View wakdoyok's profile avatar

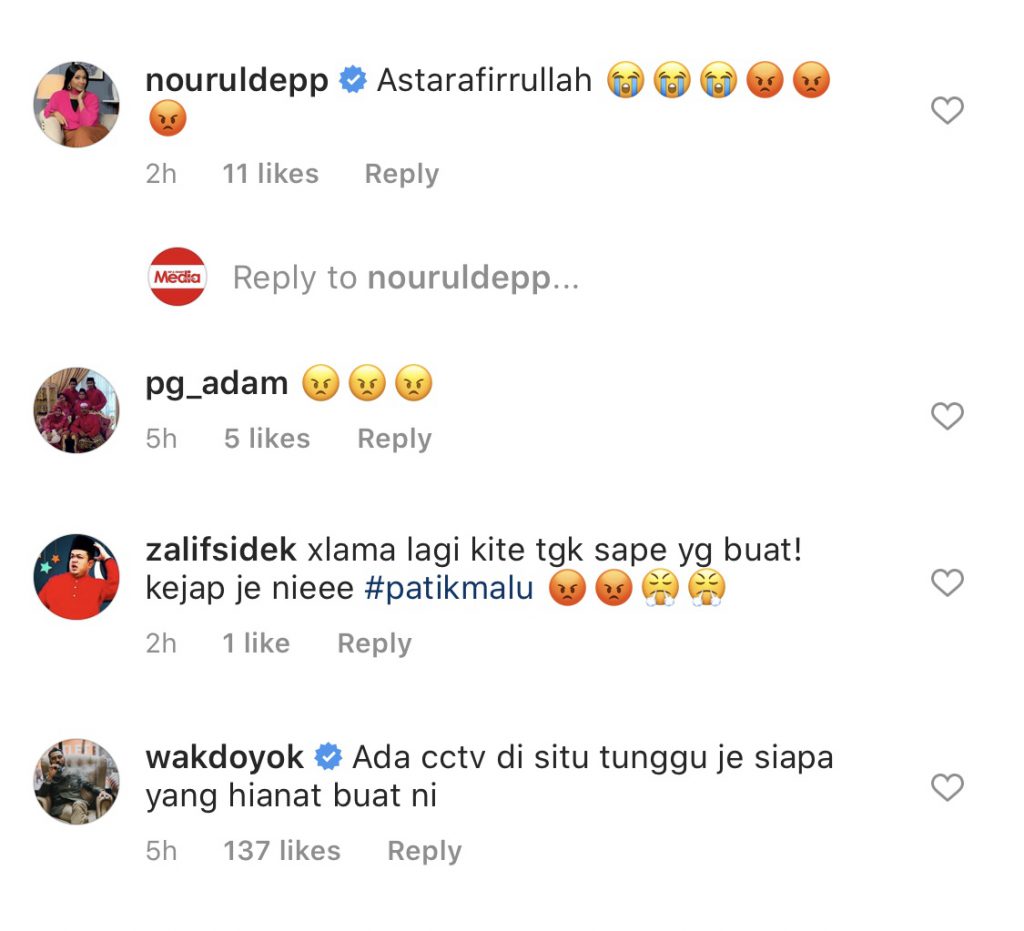76,781
